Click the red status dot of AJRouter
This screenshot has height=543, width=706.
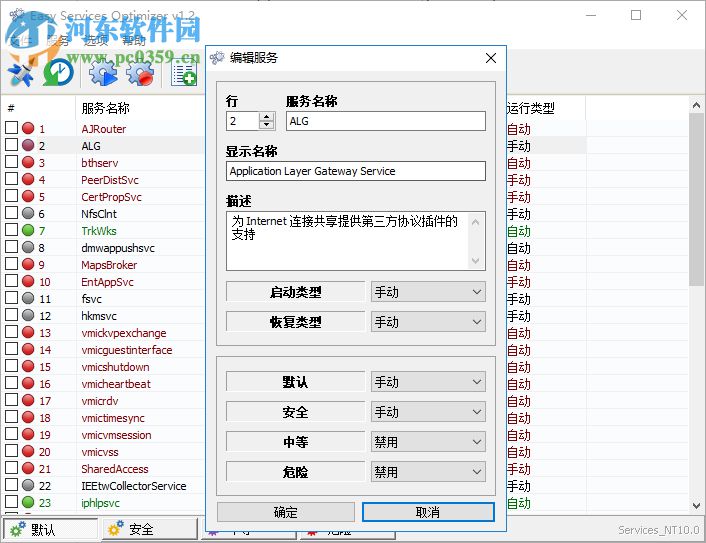[28, 128]
